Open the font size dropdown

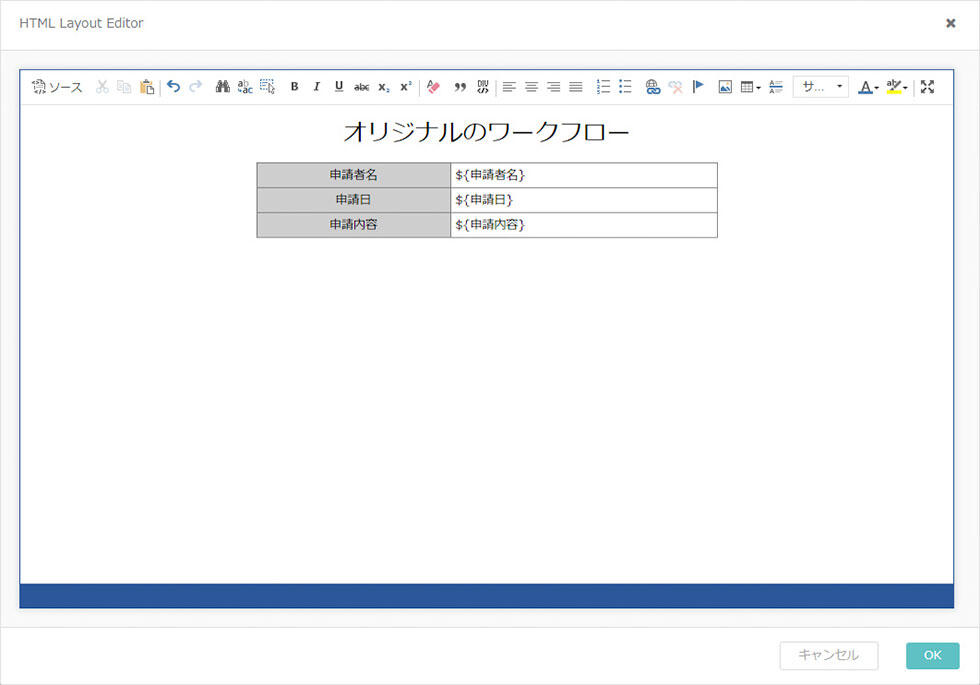click(x=821, y=87)
